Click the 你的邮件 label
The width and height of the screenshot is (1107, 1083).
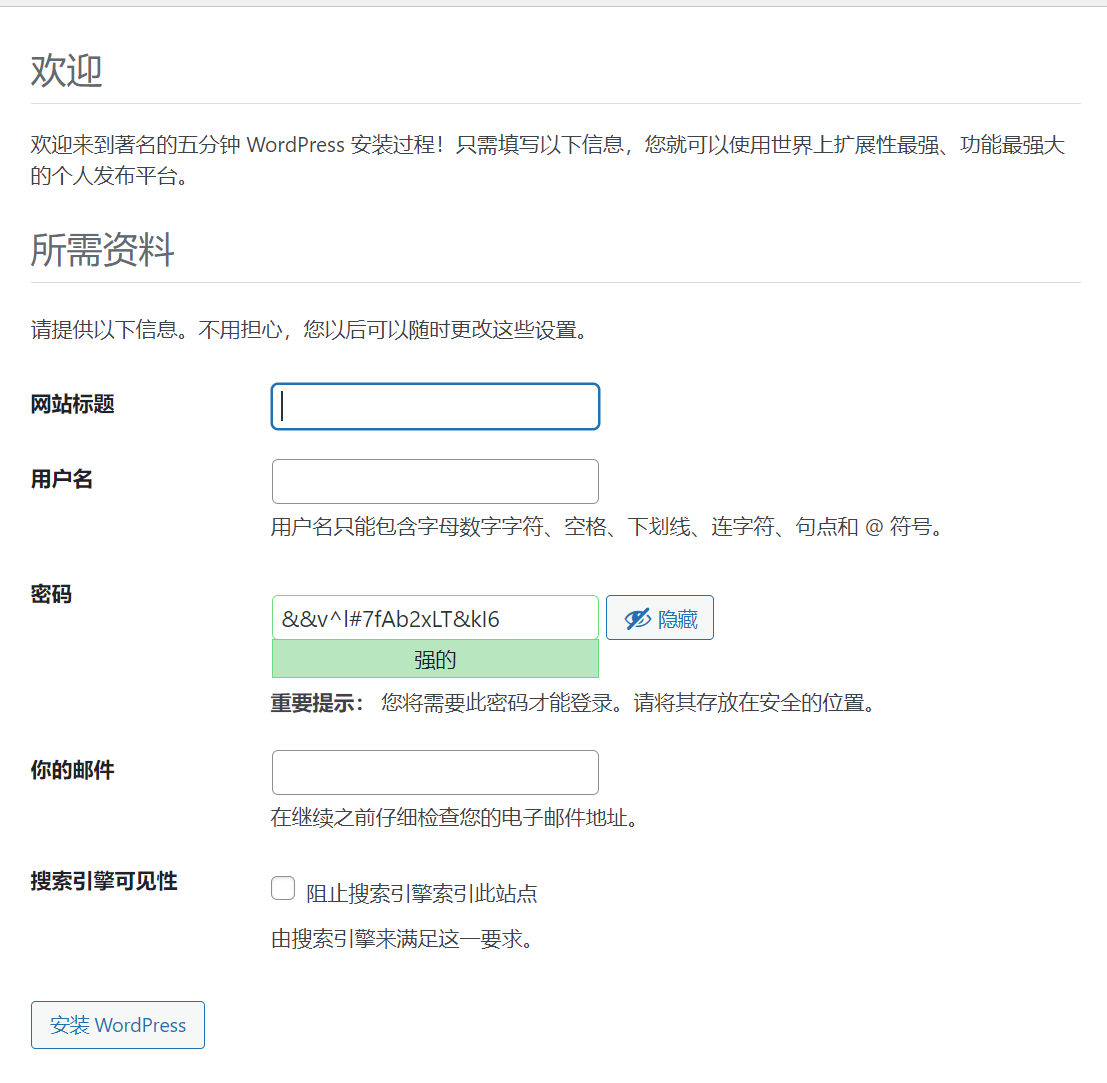(72, 770)
